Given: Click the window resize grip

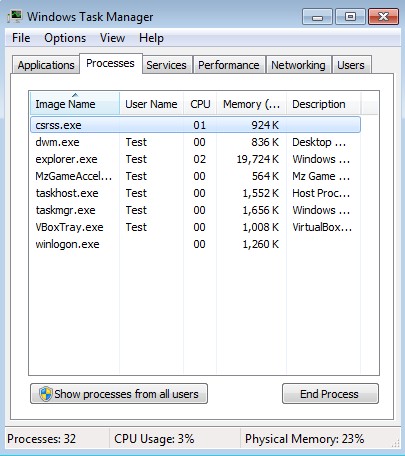Looking at the screenshot, I should point(396,443).
